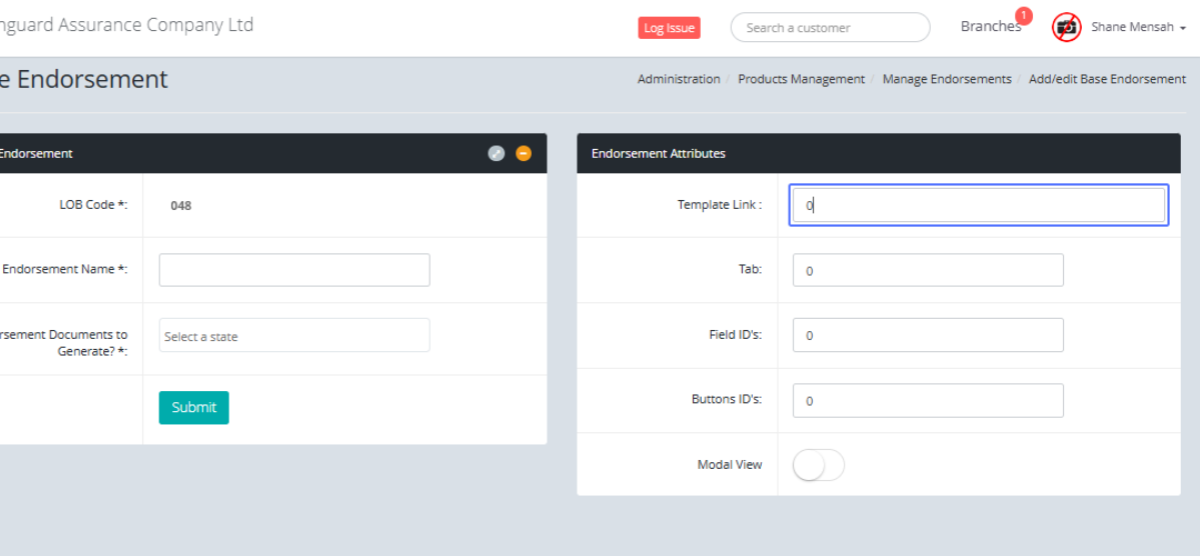
Task: Select the Tab input field
Action: tap(927, 270)
